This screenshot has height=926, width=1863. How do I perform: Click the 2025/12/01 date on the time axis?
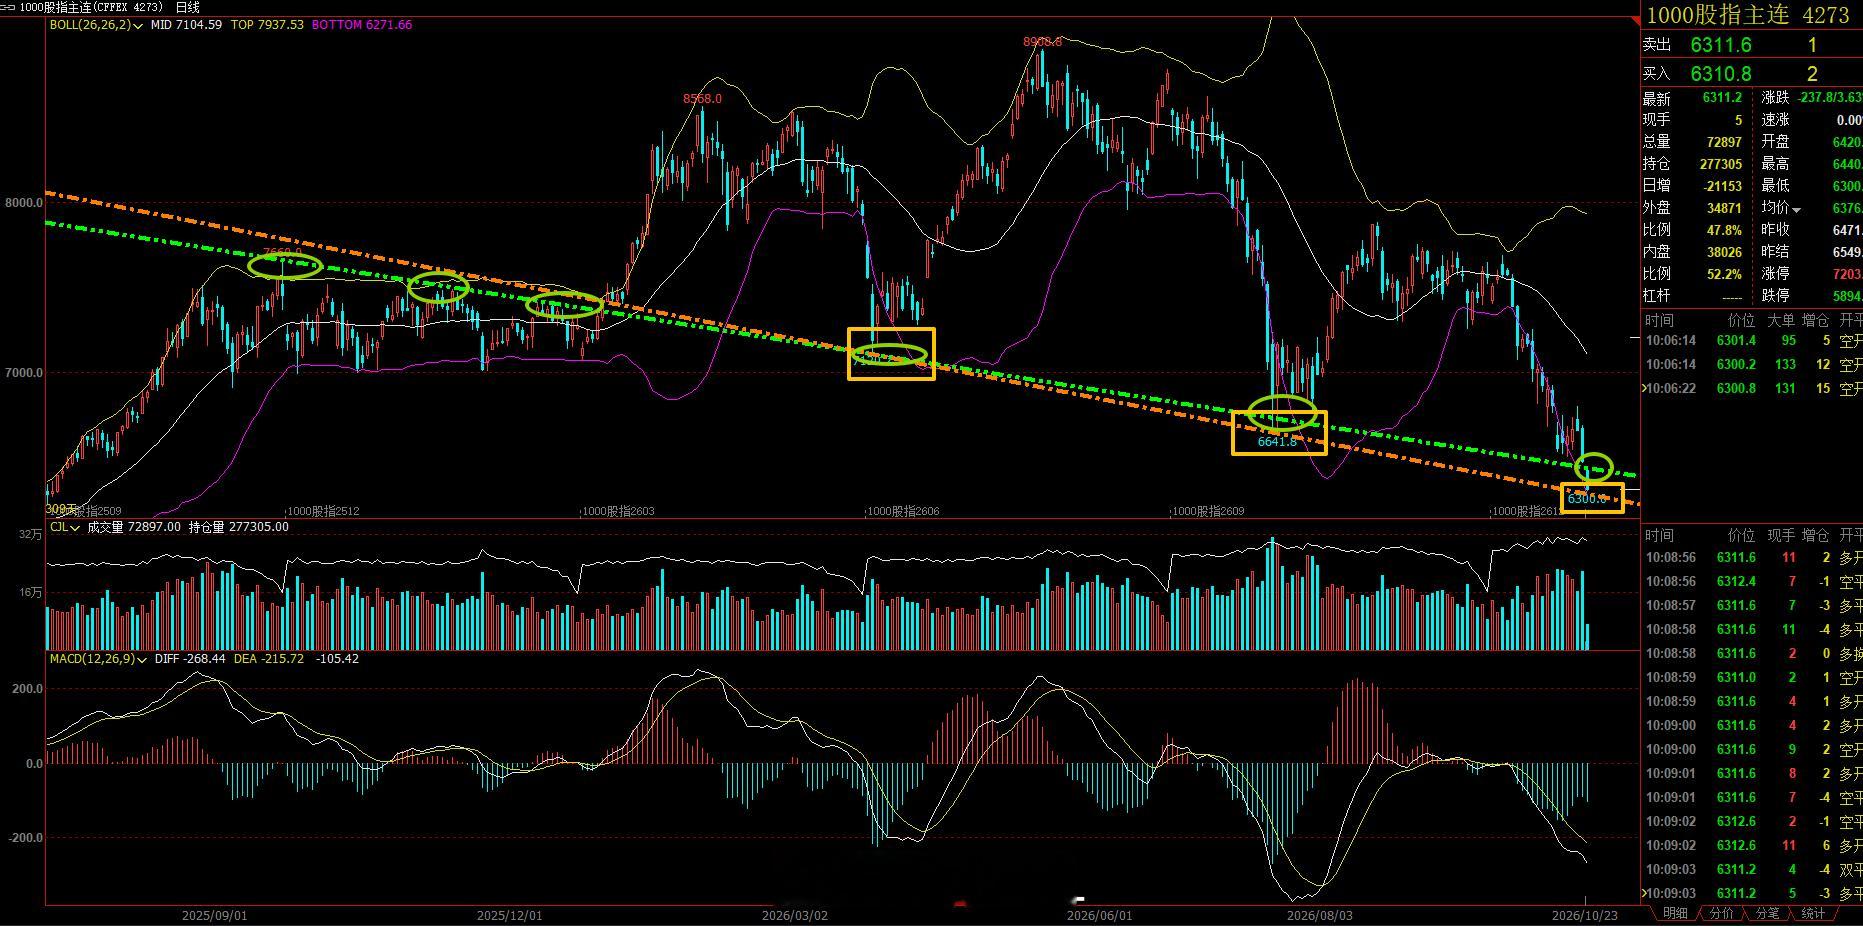pyautogui.click(x=510, y=915)
